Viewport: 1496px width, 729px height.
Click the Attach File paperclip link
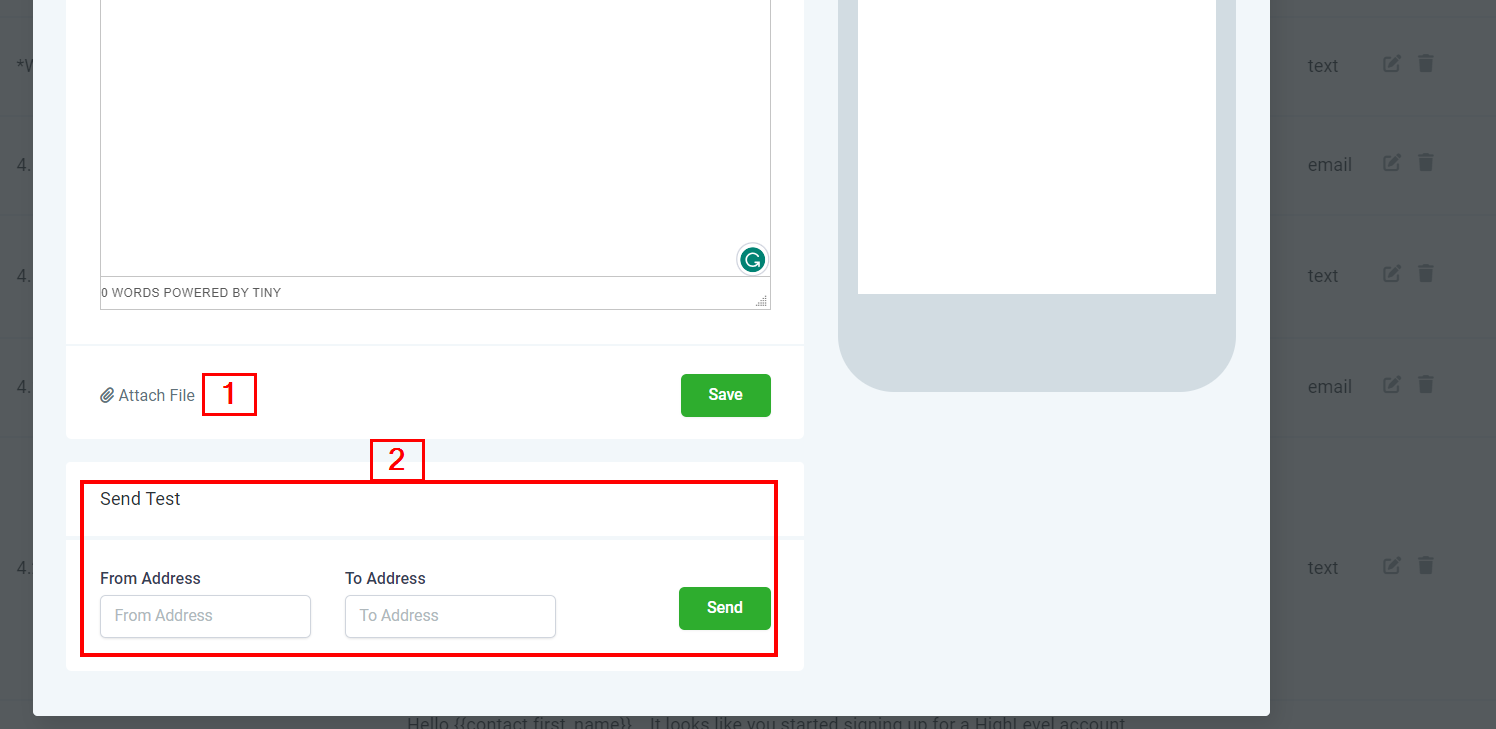[147, 395]
